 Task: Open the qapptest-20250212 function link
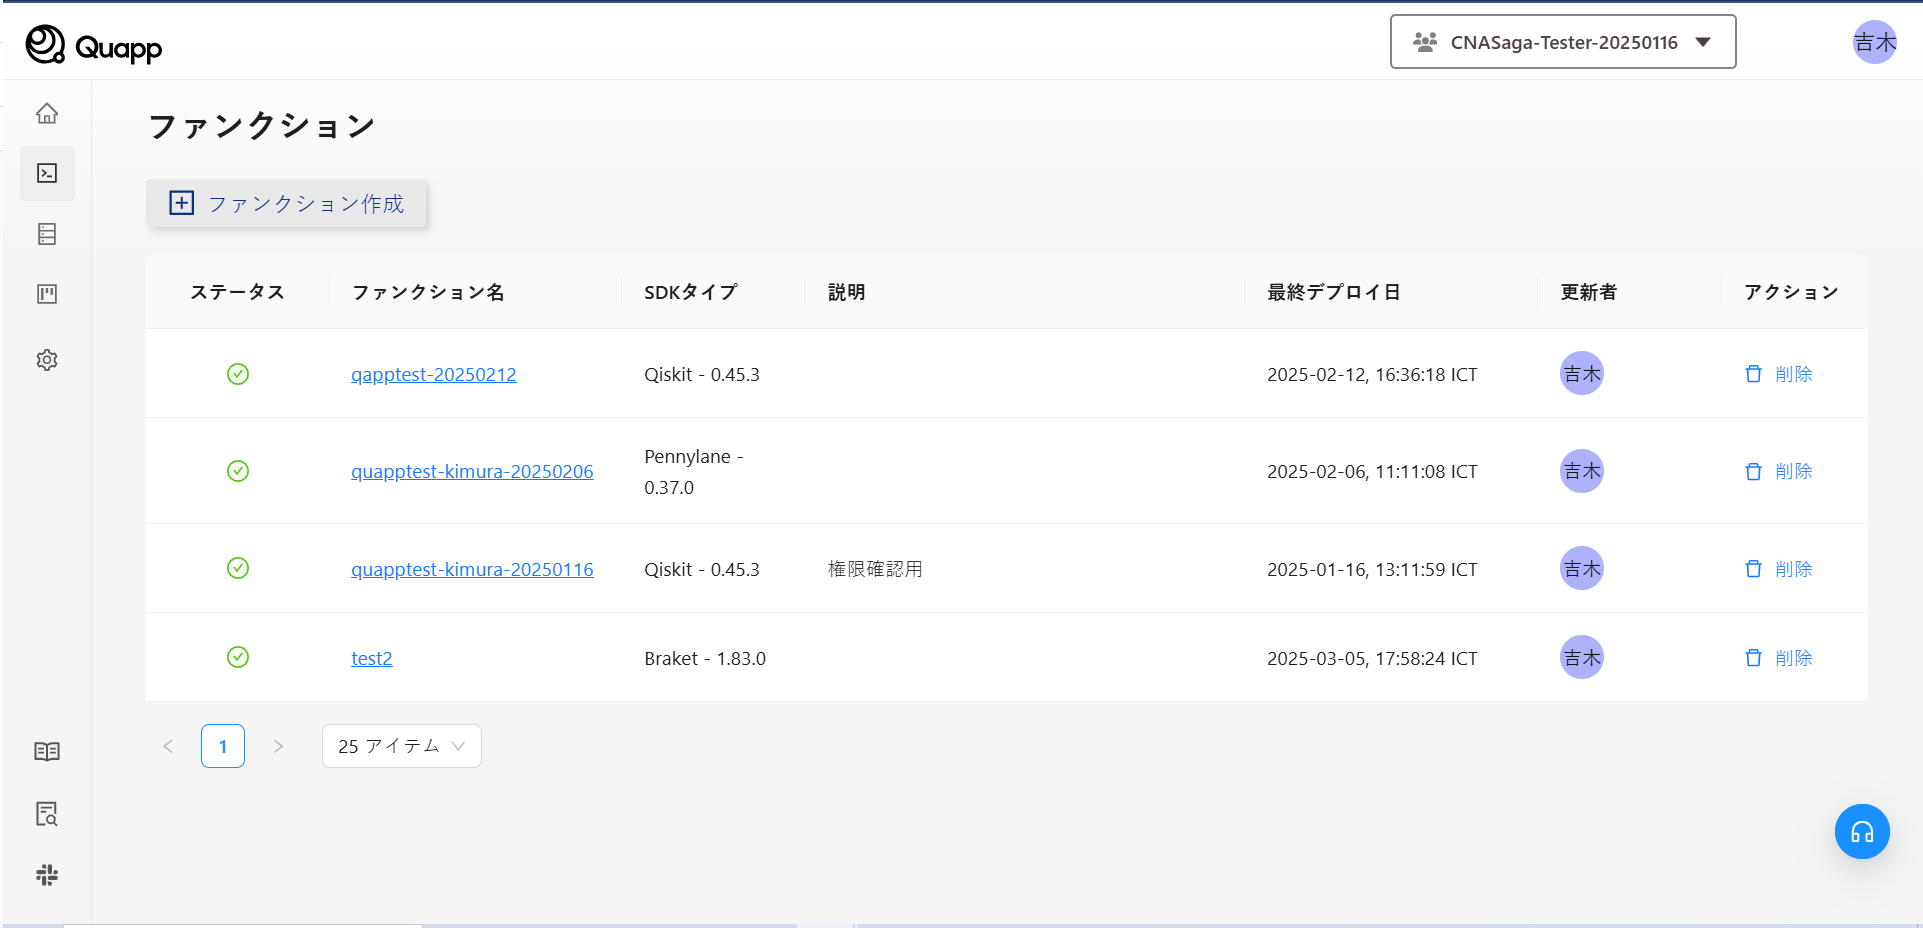[433, 375]
